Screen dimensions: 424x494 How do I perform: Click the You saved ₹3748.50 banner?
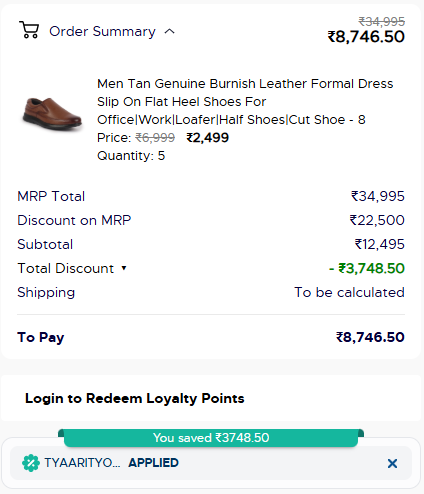point(211,438)
